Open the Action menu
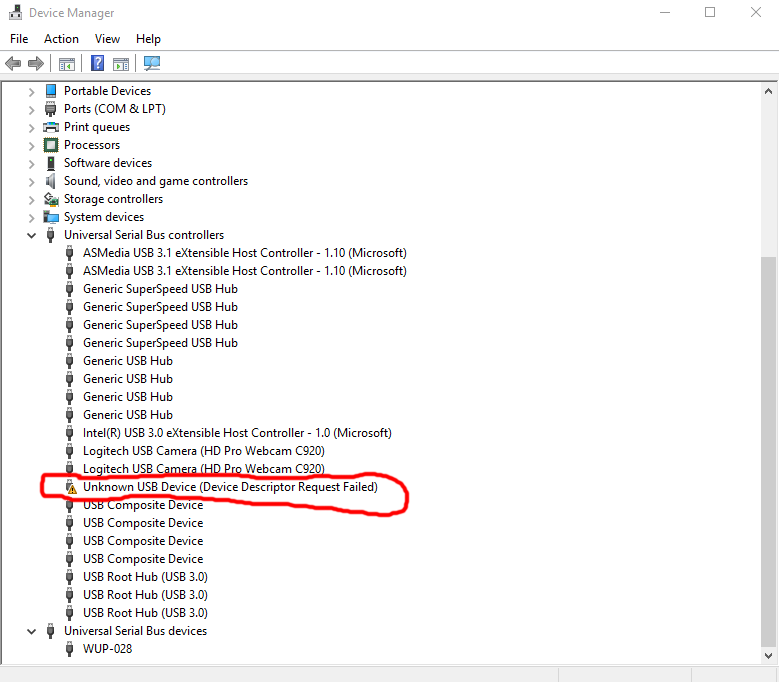The height and width of the screenshot is (682, 779). click(61, 39)
